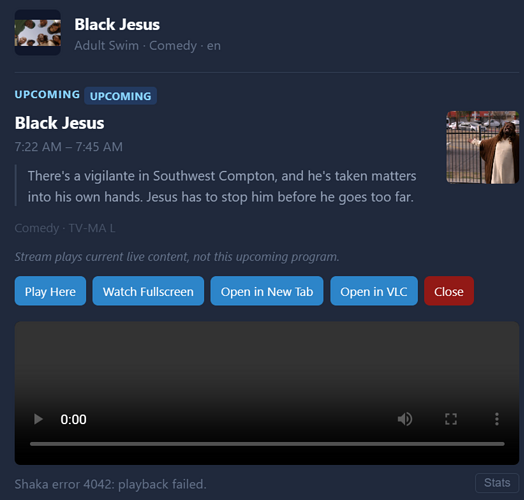Click the Black Jesus channel header title
Viewport: 524px width, 500px height.
[x=117, y=25]
